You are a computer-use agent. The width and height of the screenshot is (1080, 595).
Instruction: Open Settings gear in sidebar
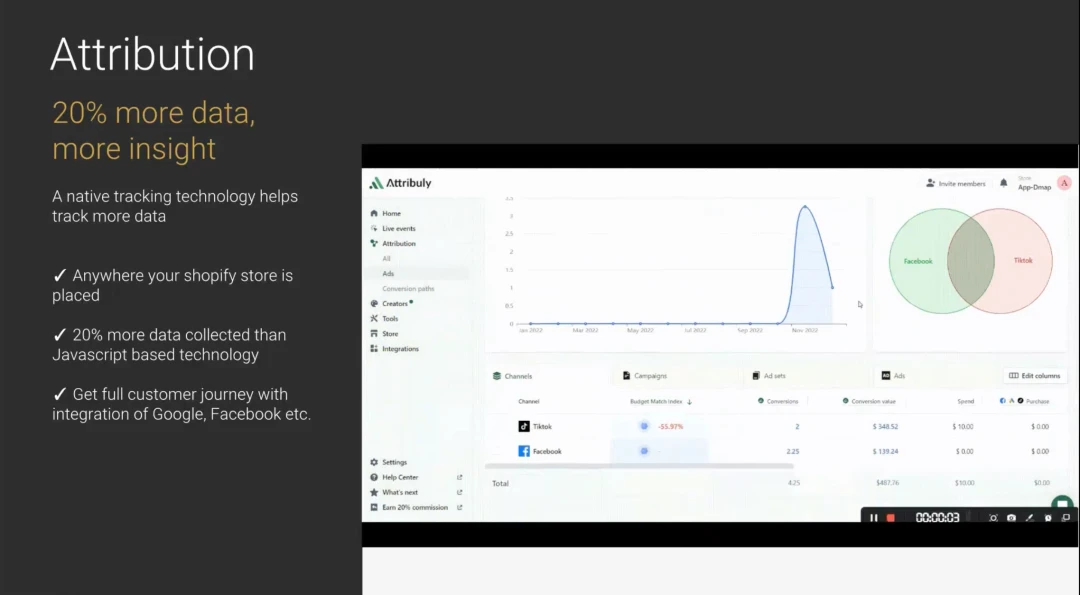[x=374, y=463]
